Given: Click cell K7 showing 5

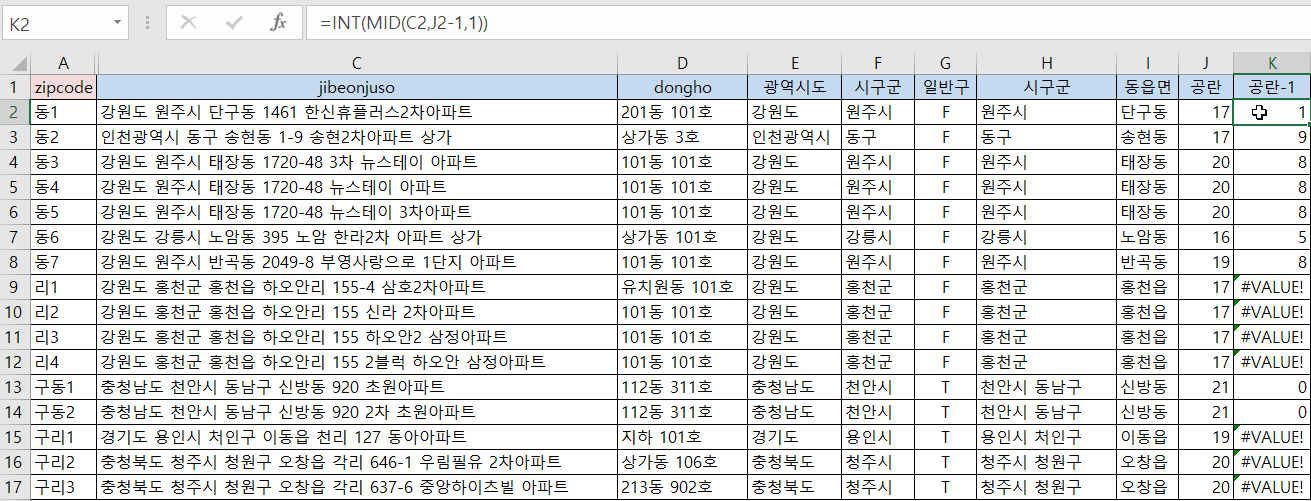Looking at the screenshot, I should click(x=1271, y=237).
